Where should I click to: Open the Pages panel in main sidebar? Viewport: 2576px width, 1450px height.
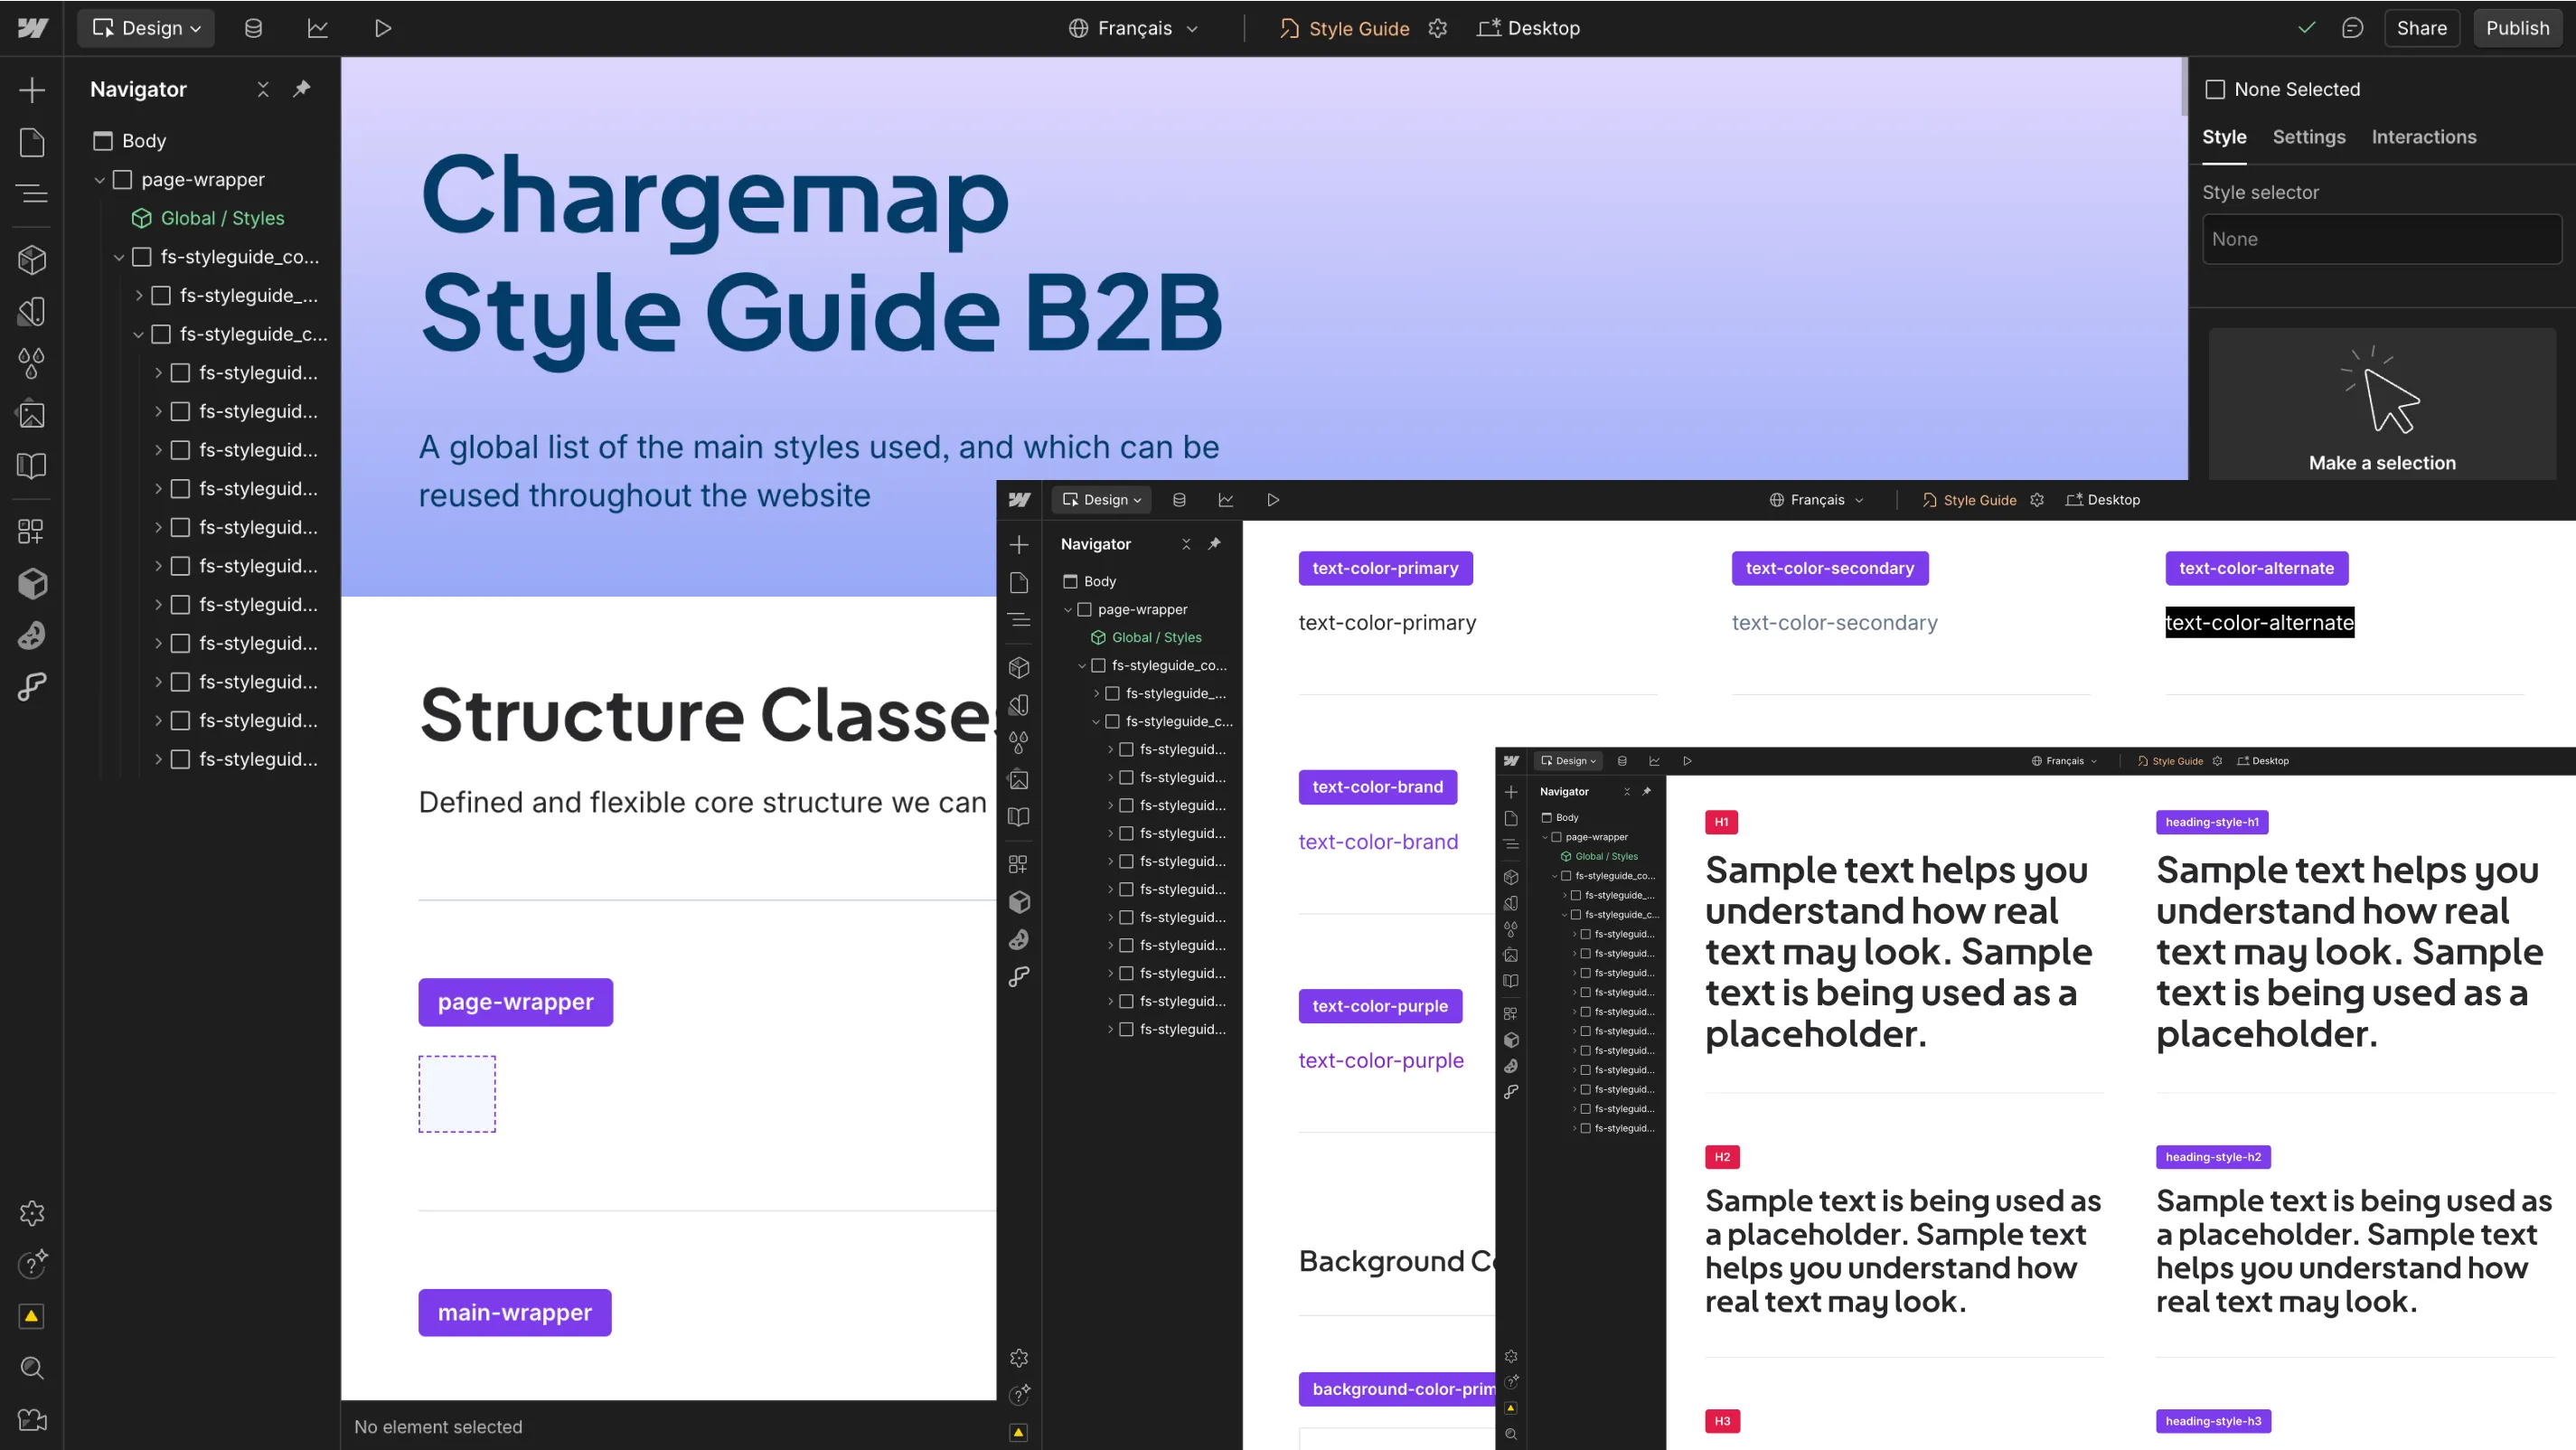coord(32,142)
